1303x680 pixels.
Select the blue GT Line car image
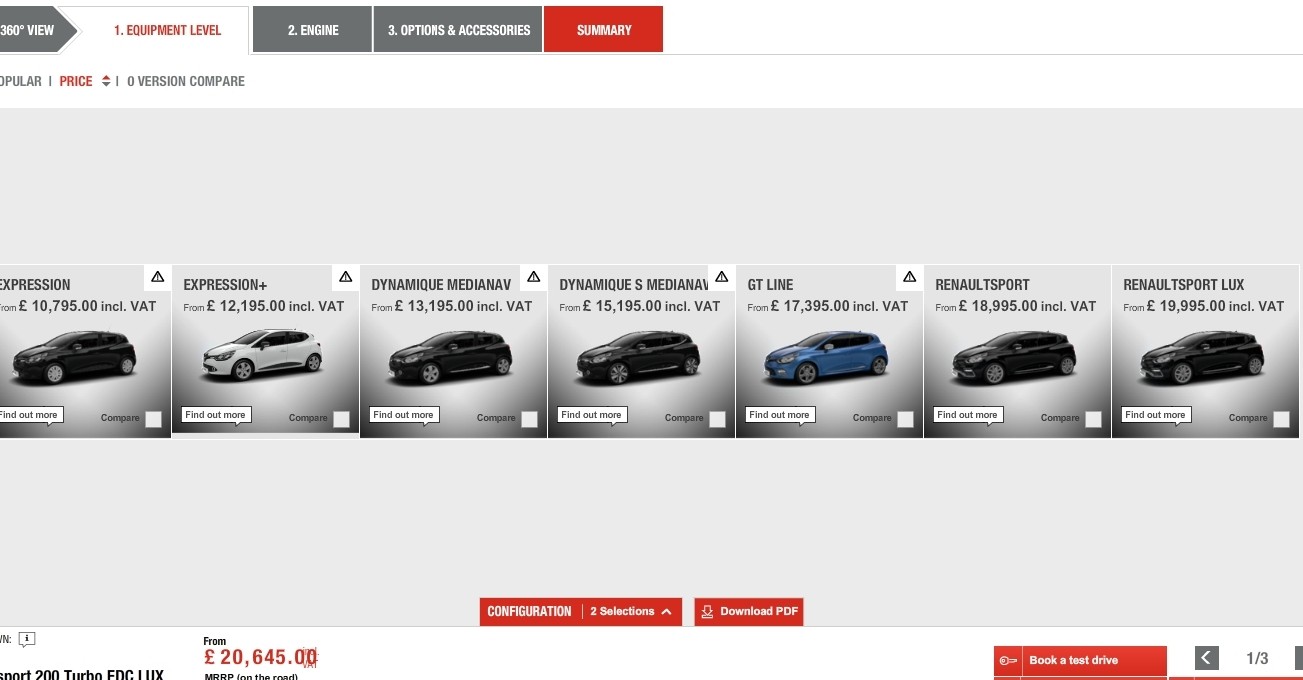(826, 358)
